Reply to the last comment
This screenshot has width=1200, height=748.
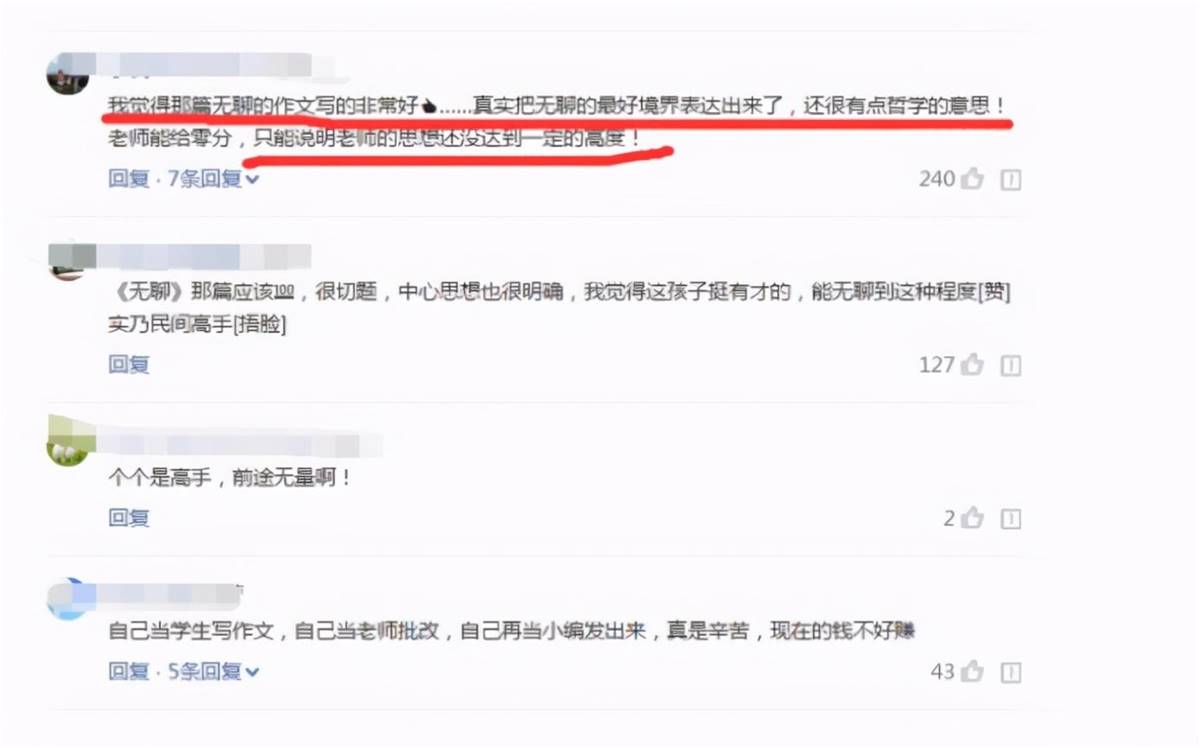click(129, 671)
